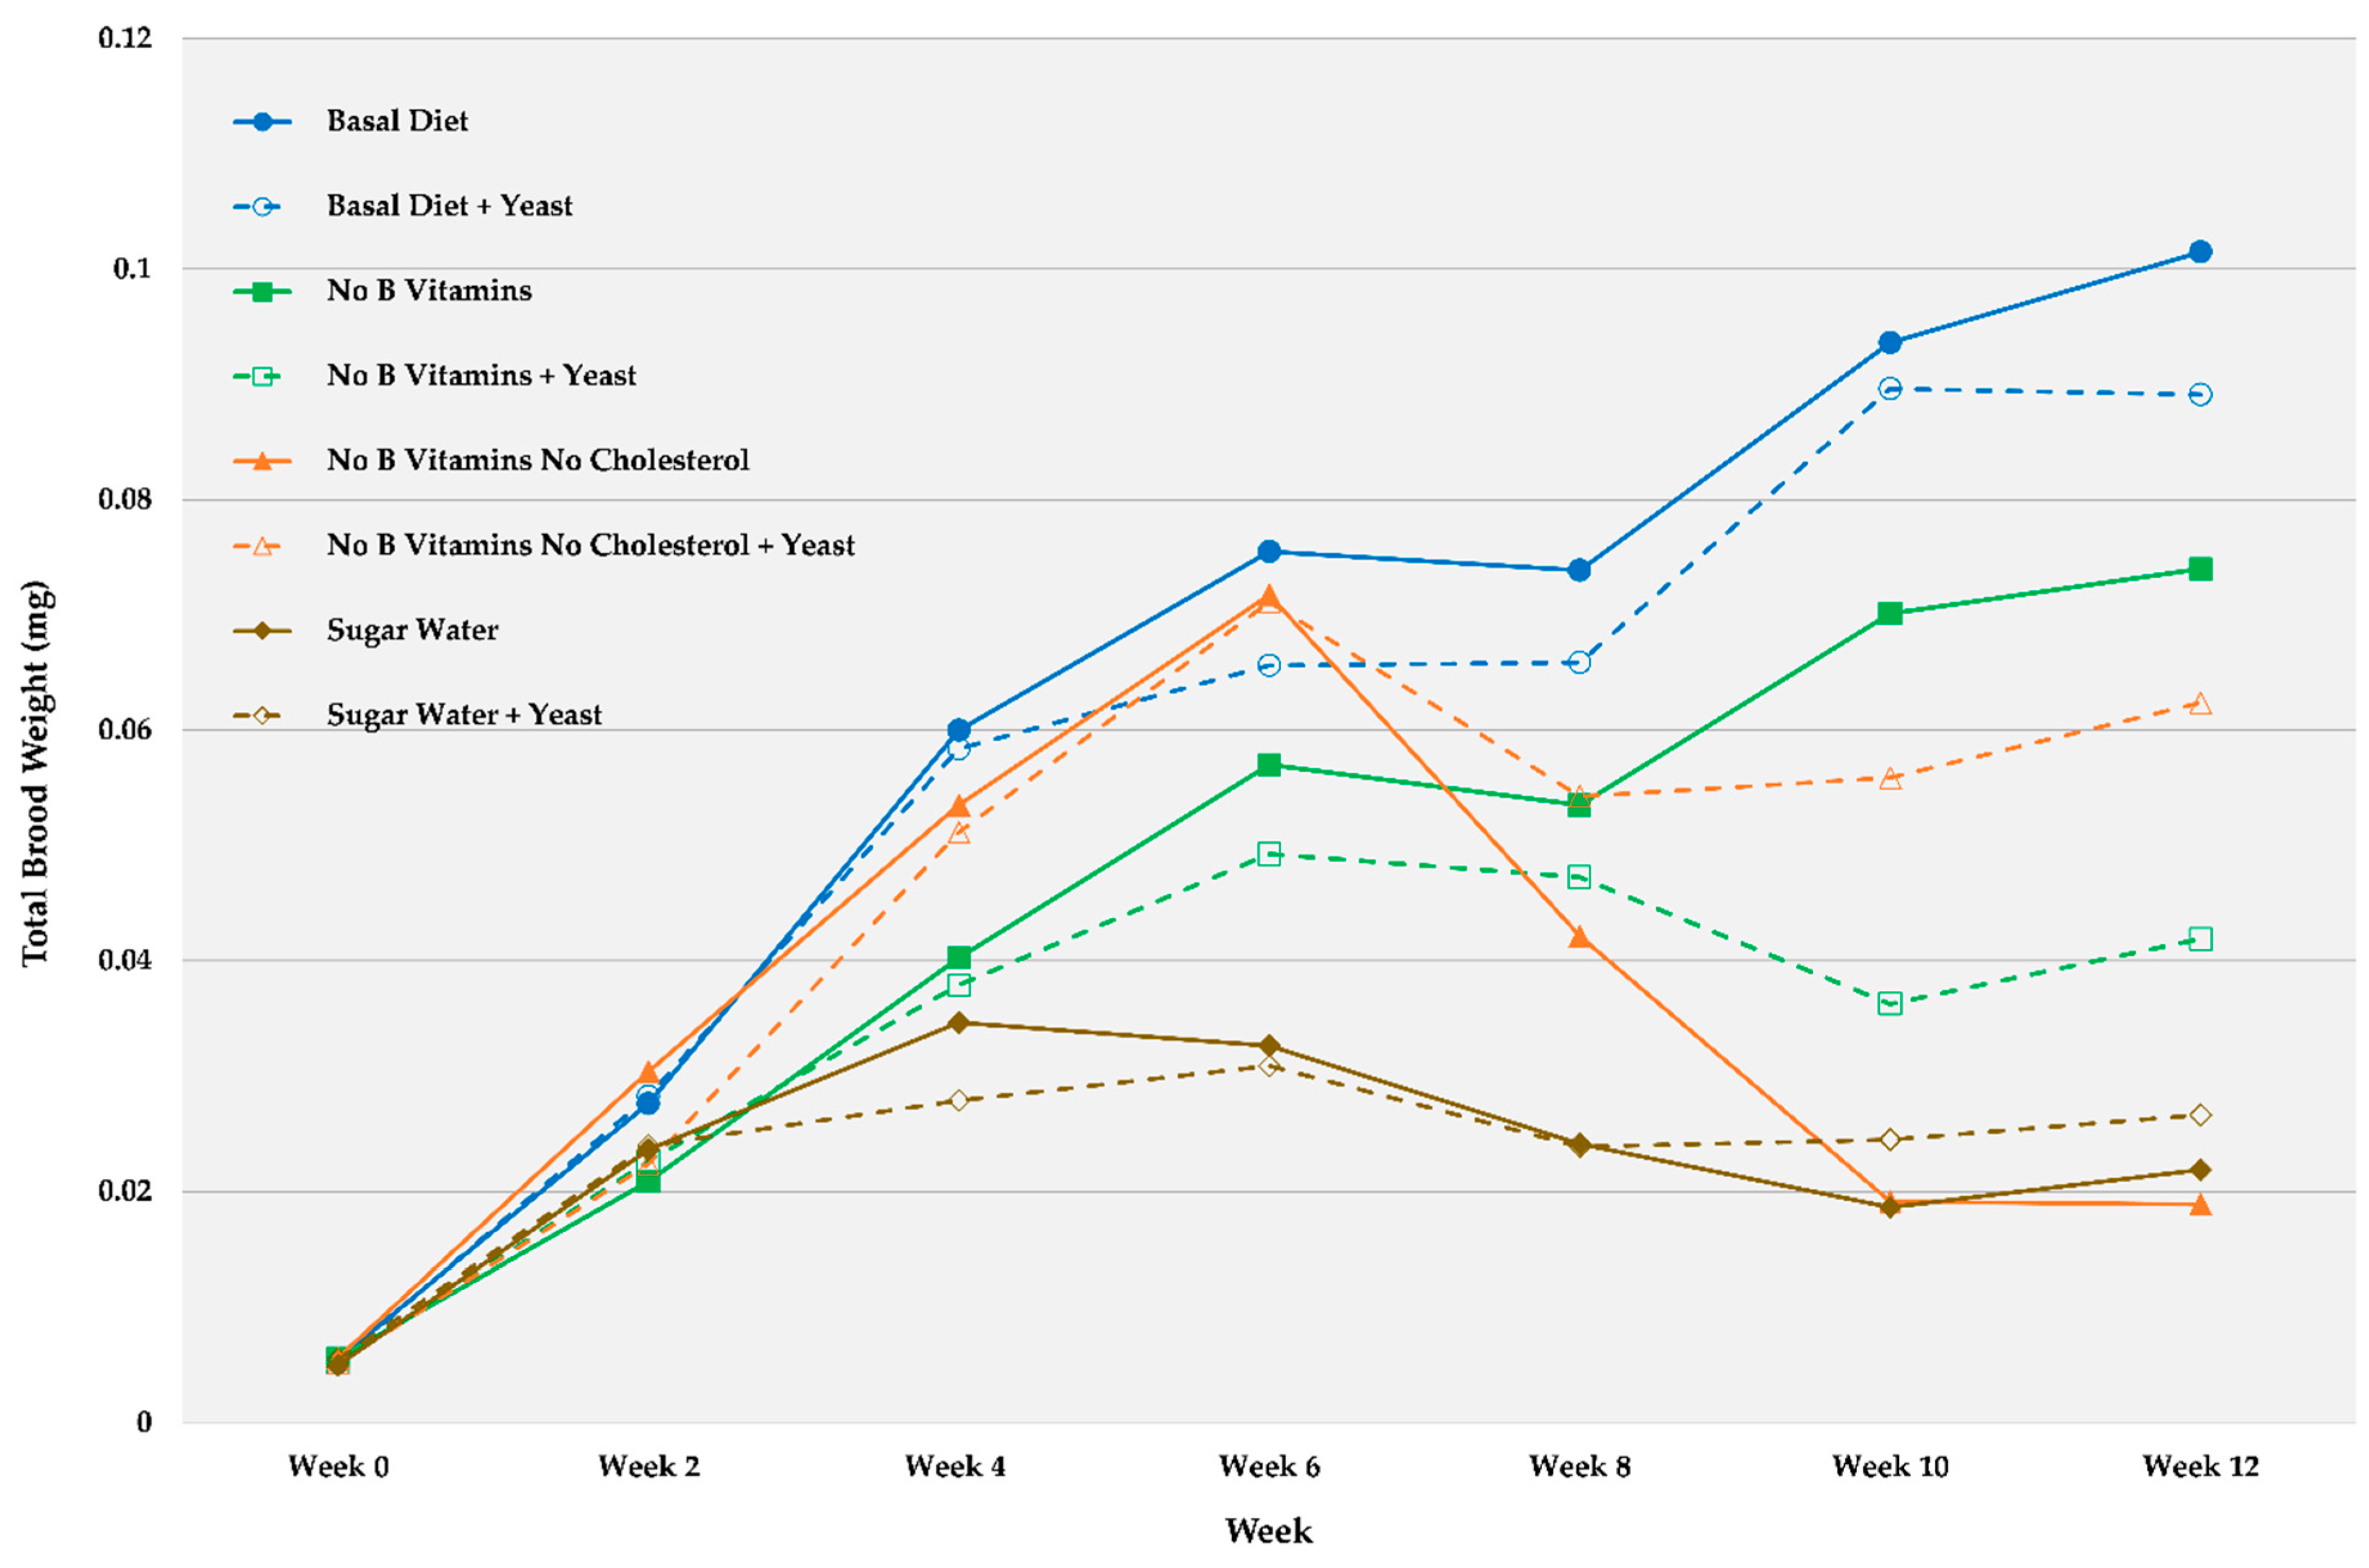Click the Basal Diet point at Week 12
2369x1568 pixels.
tap(2199, 252)
